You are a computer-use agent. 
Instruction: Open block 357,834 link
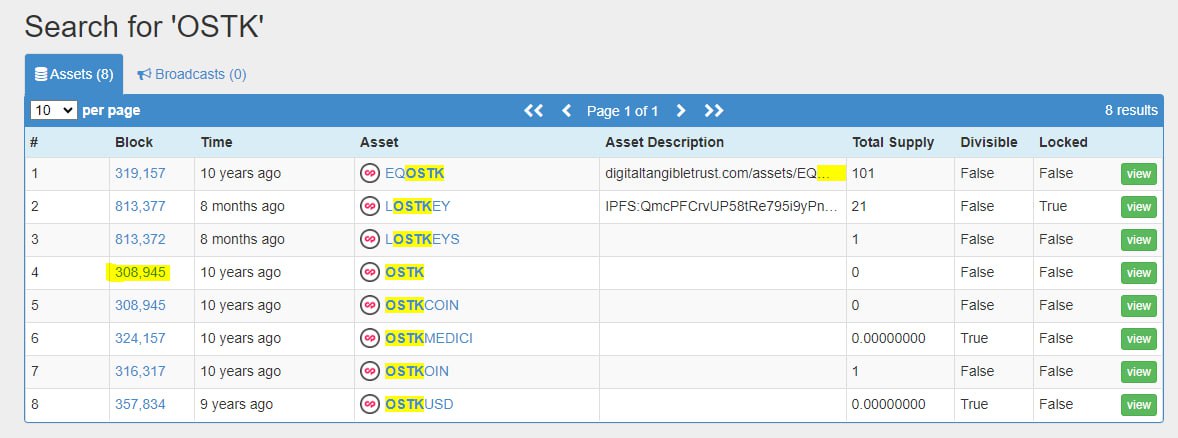coord(140,405)
